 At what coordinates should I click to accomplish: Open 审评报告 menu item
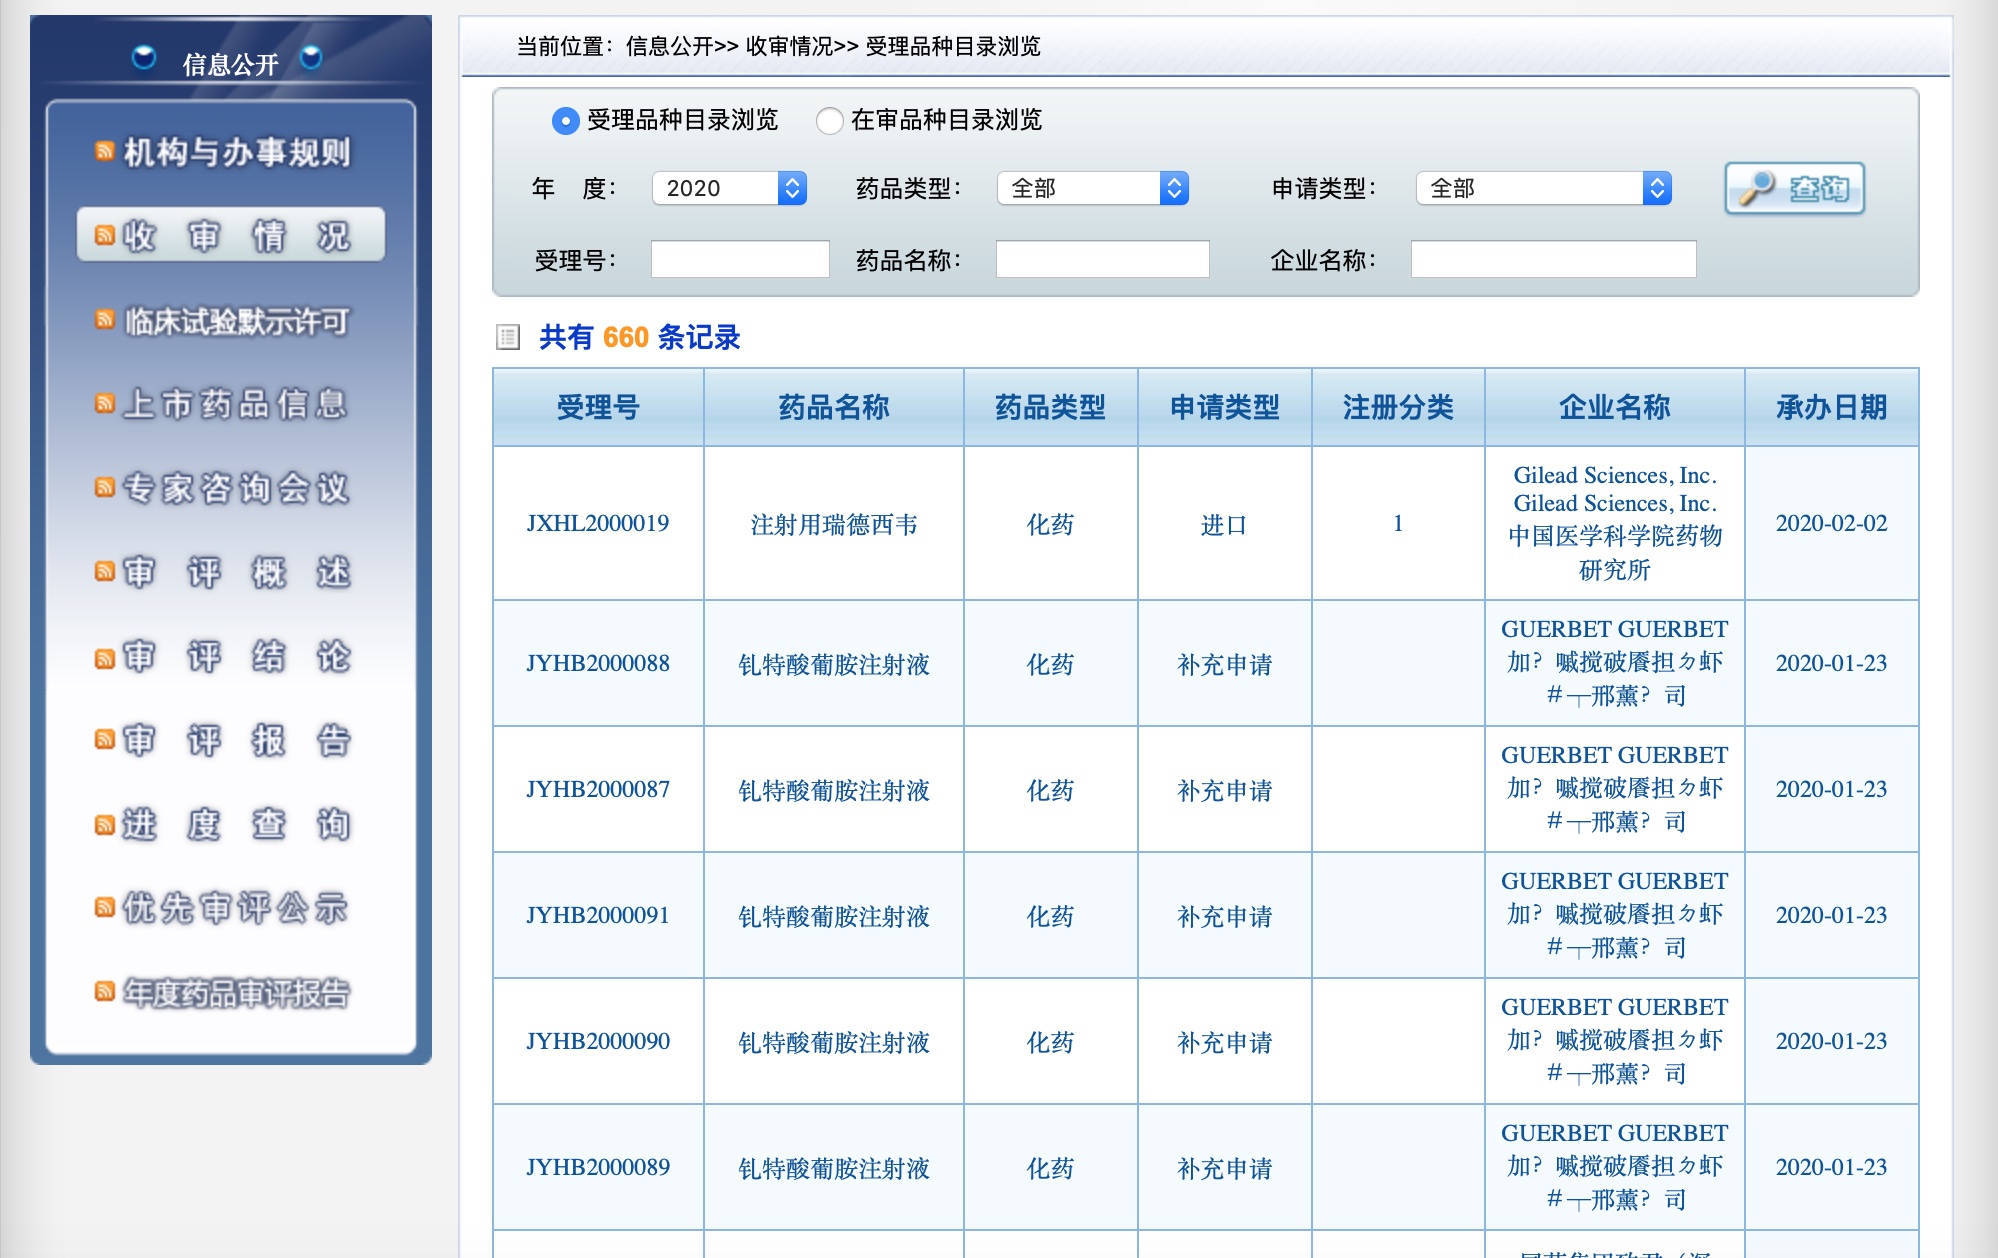(x=236, y=741)
